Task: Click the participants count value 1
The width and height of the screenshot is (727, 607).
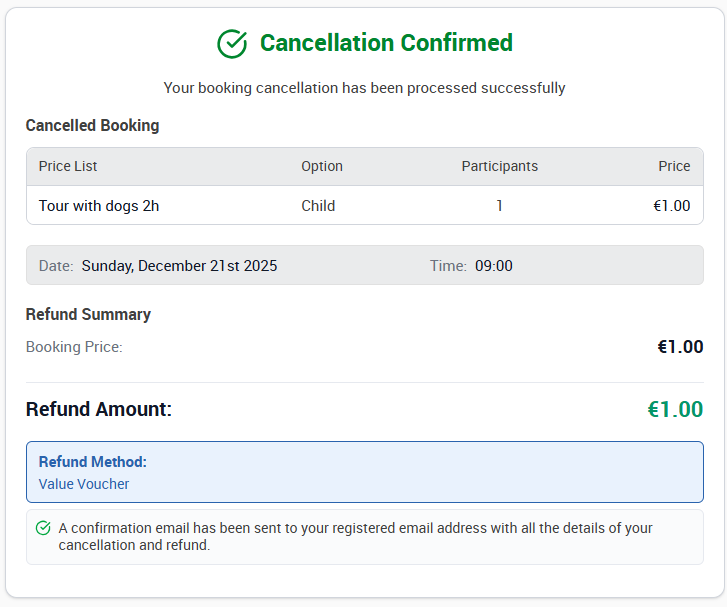Action: pyautogui.click(x=499, y=205)
